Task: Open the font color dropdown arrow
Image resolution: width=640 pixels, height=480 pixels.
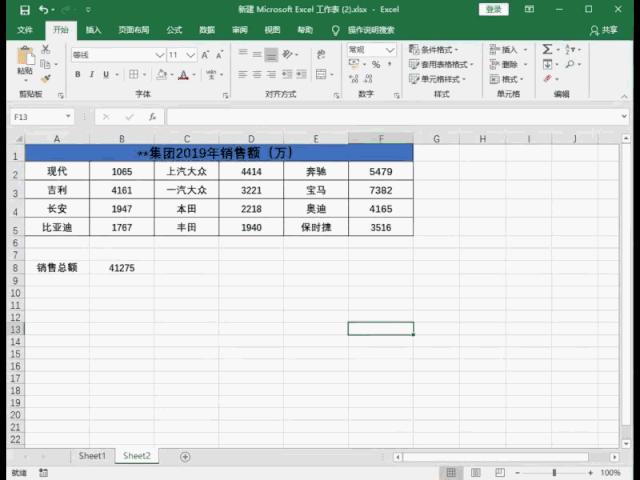Action: pos(194,75)
